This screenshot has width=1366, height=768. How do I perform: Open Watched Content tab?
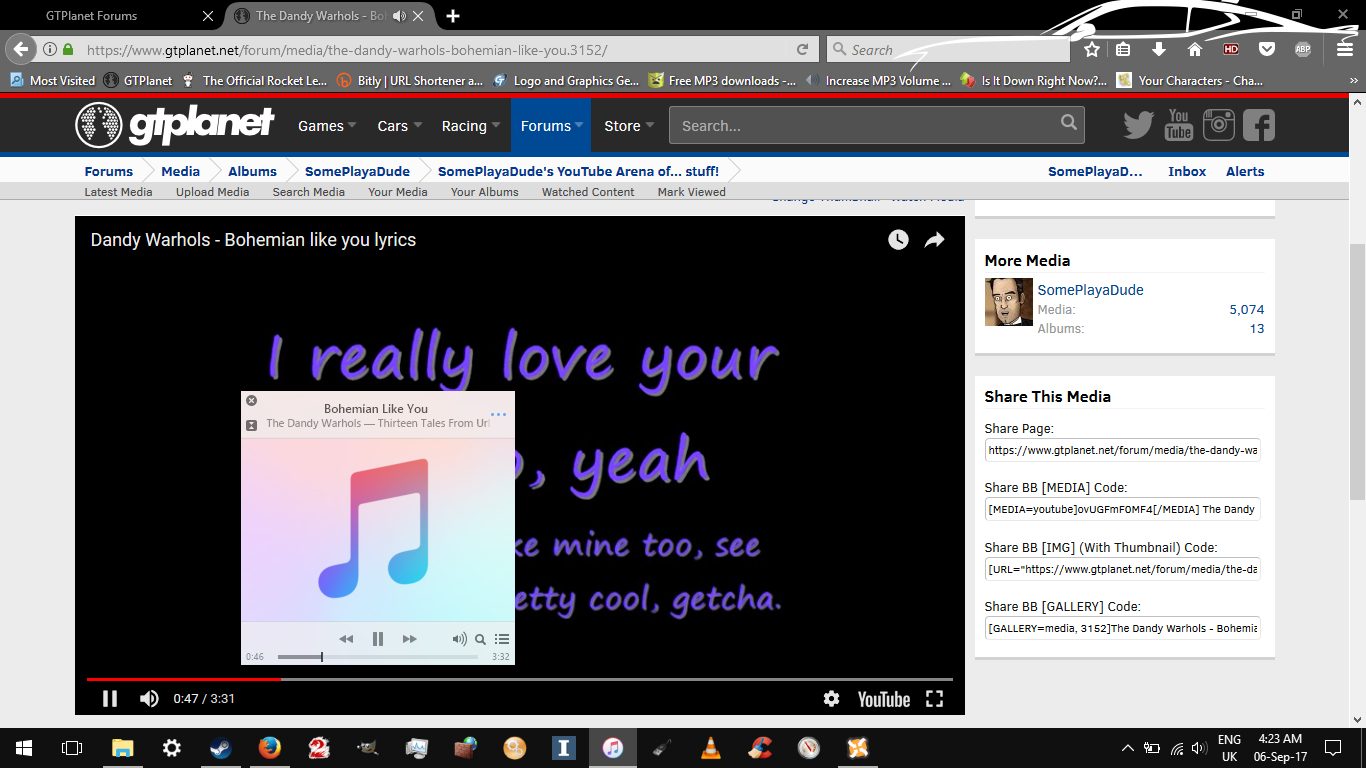click(x=588, y=192)
